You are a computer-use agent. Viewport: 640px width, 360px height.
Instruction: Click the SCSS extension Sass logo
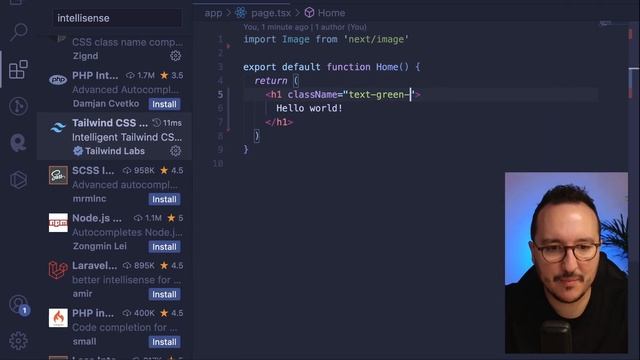pos(58,175)
